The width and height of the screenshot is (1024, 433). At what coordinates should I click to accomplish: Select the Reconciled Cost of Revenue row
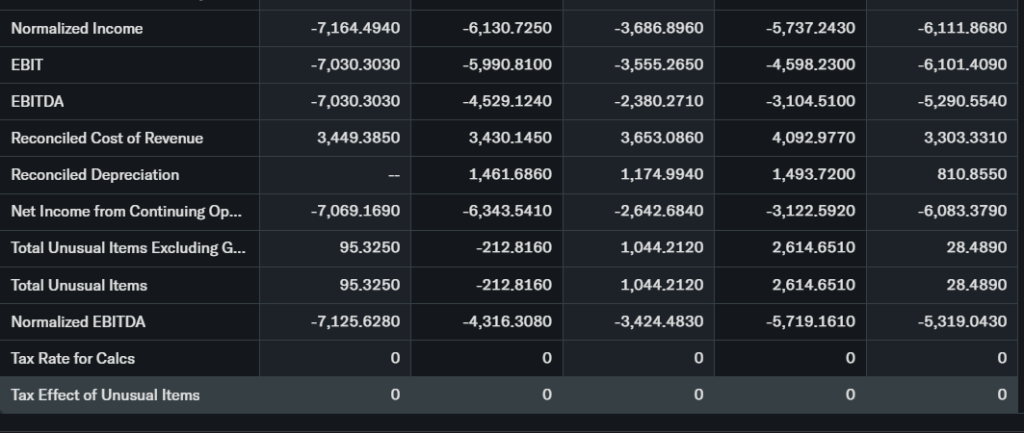pyautogui.click(x=107, y=138)
